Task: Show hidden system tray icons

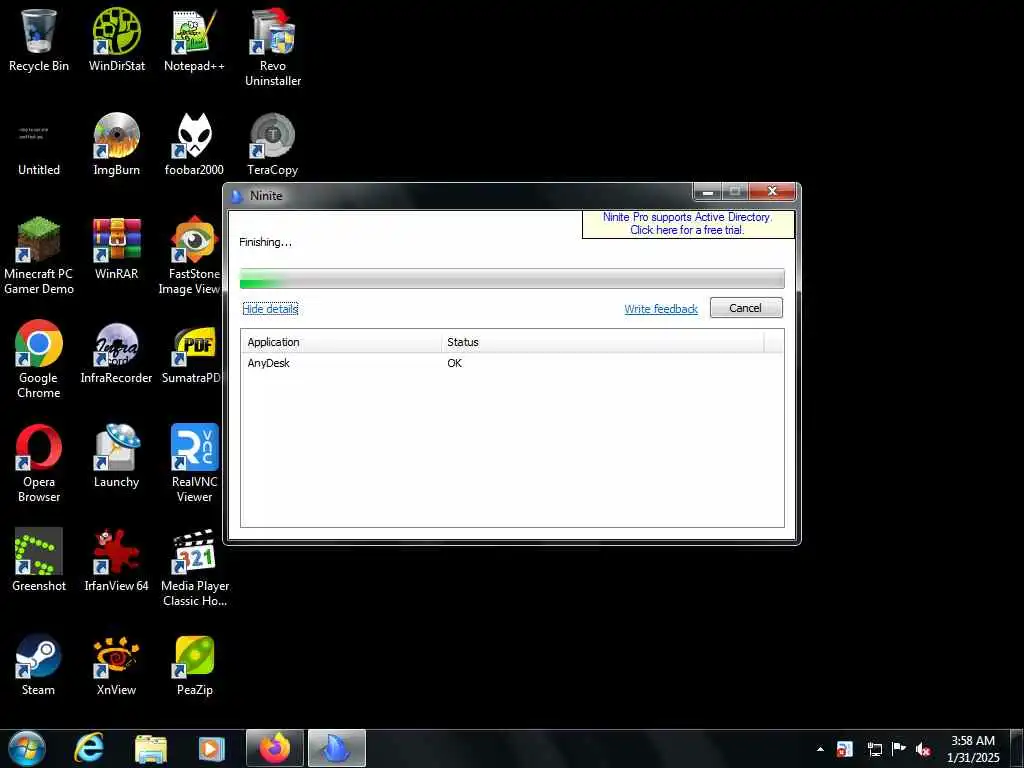Action: click(x=820, y=749)
